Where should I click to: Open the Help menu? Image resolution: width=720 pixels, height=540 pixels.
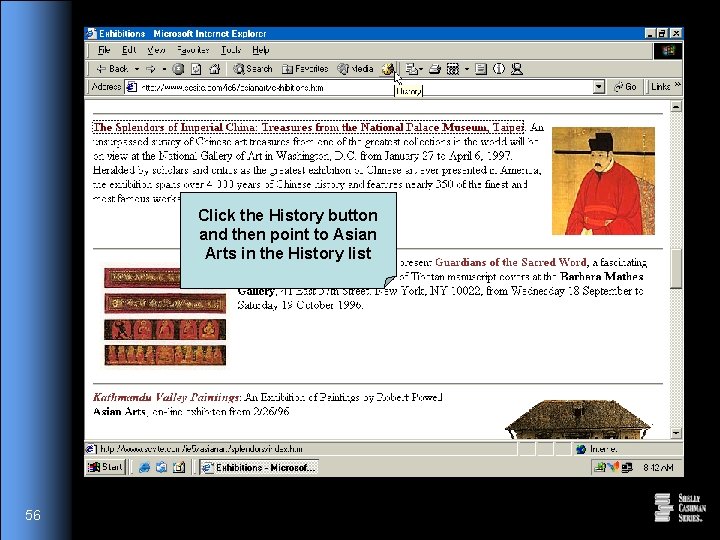point(260,50)
